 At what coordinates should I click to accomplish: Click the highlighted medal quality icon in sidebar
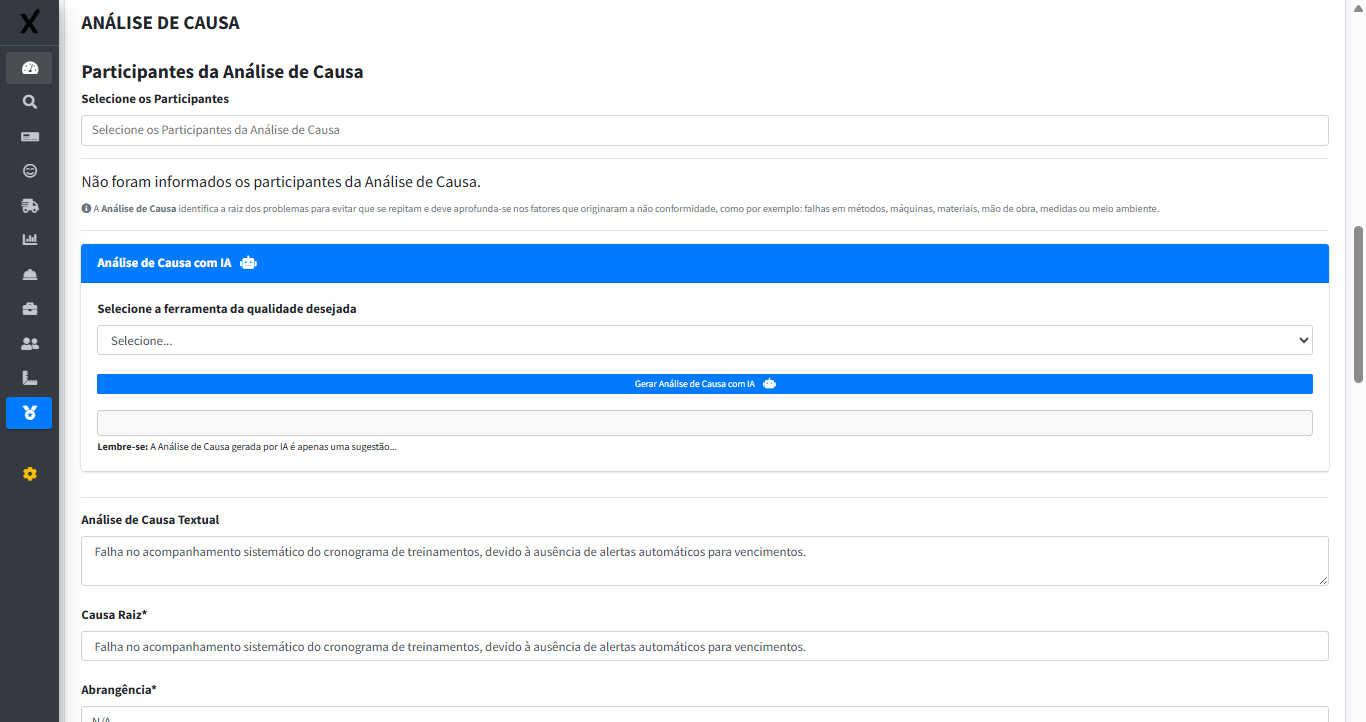point(29,413)
